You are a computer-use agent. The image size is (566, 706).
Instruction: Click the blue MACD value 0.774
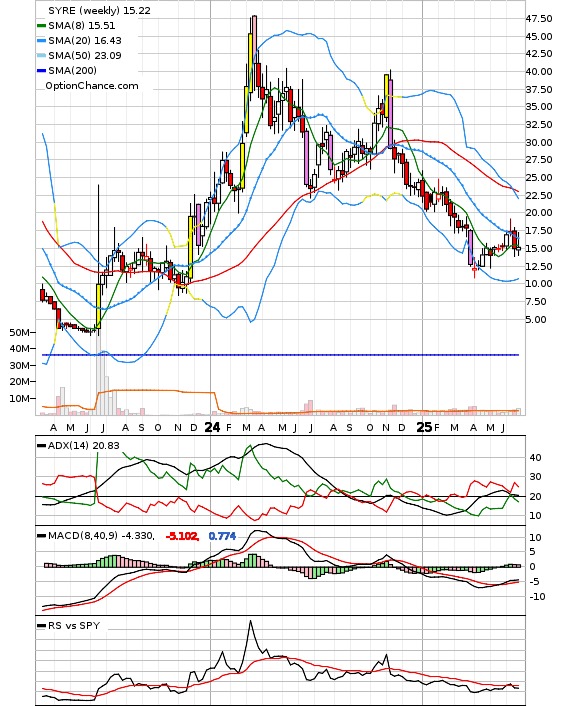[x=222, y=536]
